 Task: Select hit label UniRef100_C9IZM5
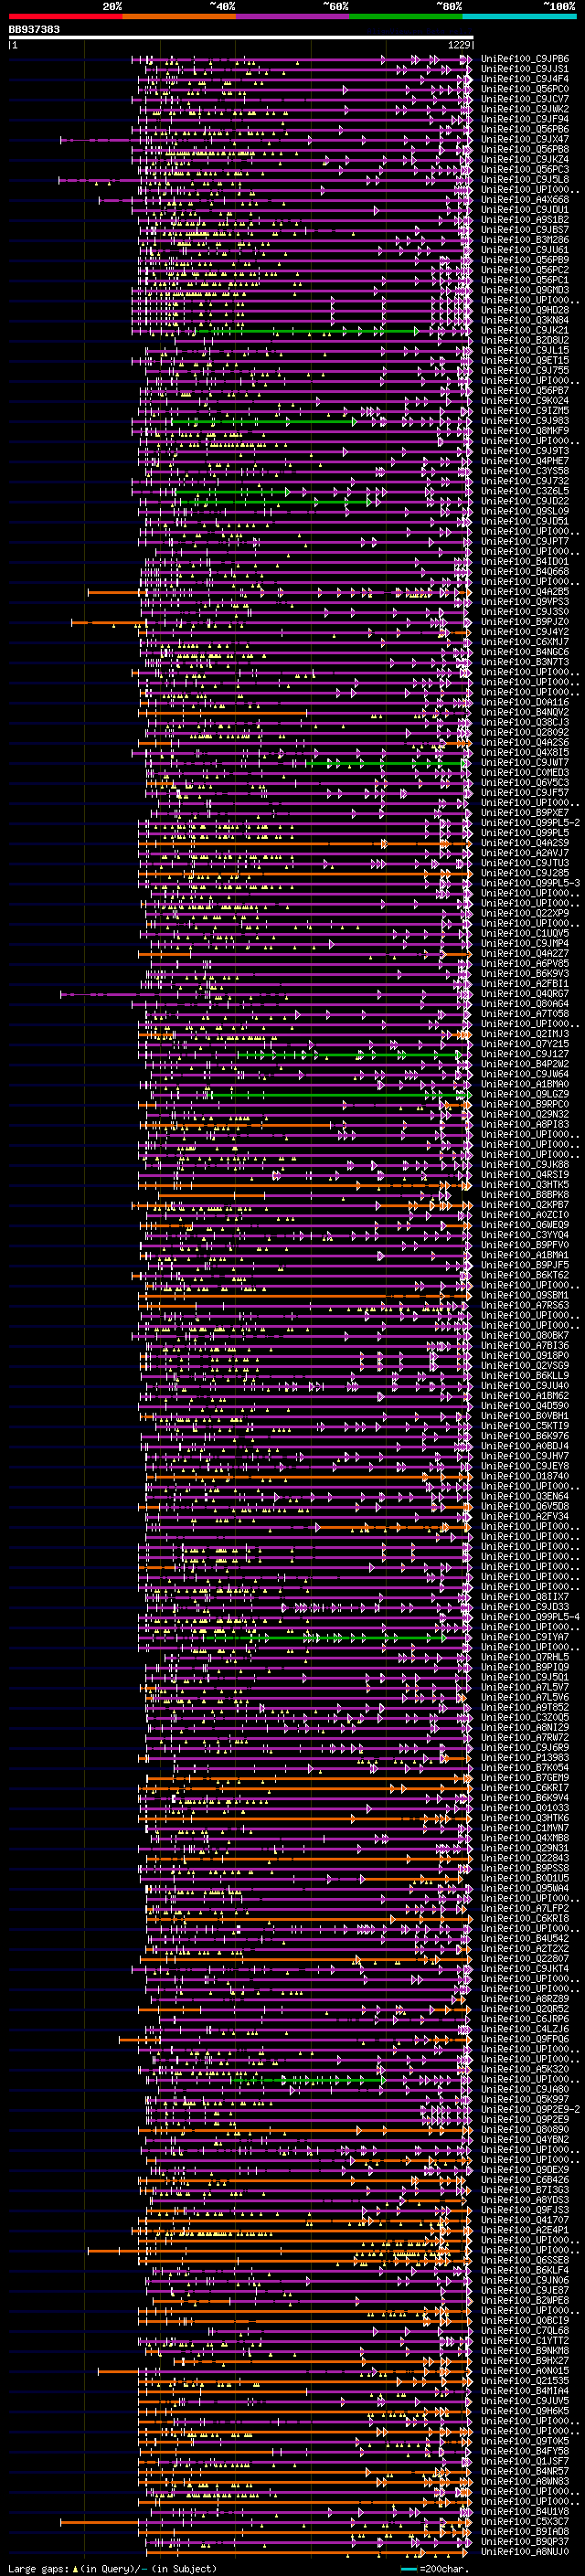pyautogui.click(x=524, y=411)
